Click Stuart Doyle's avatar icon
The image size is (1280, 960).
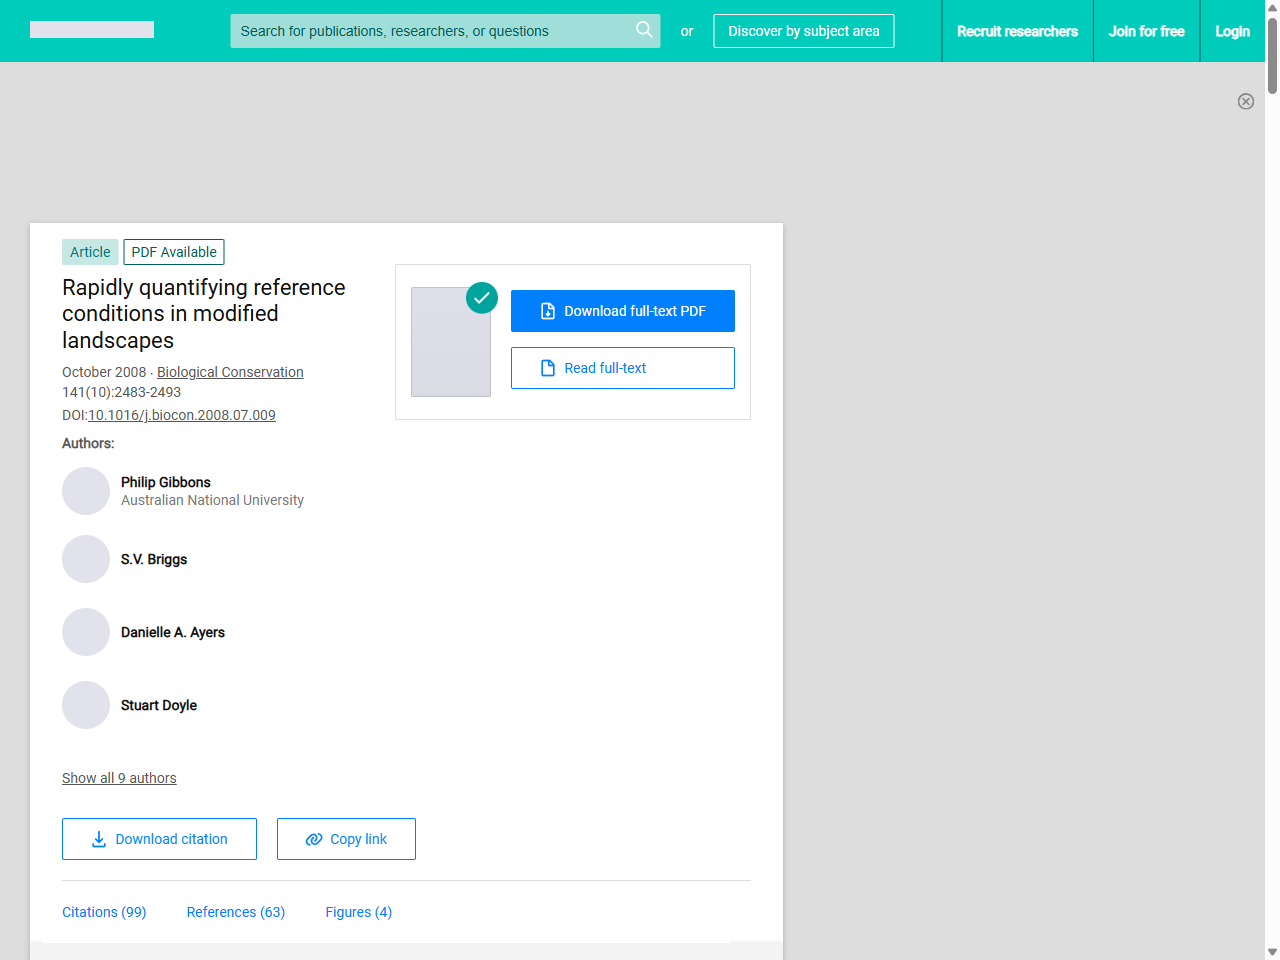coord(86,705)
